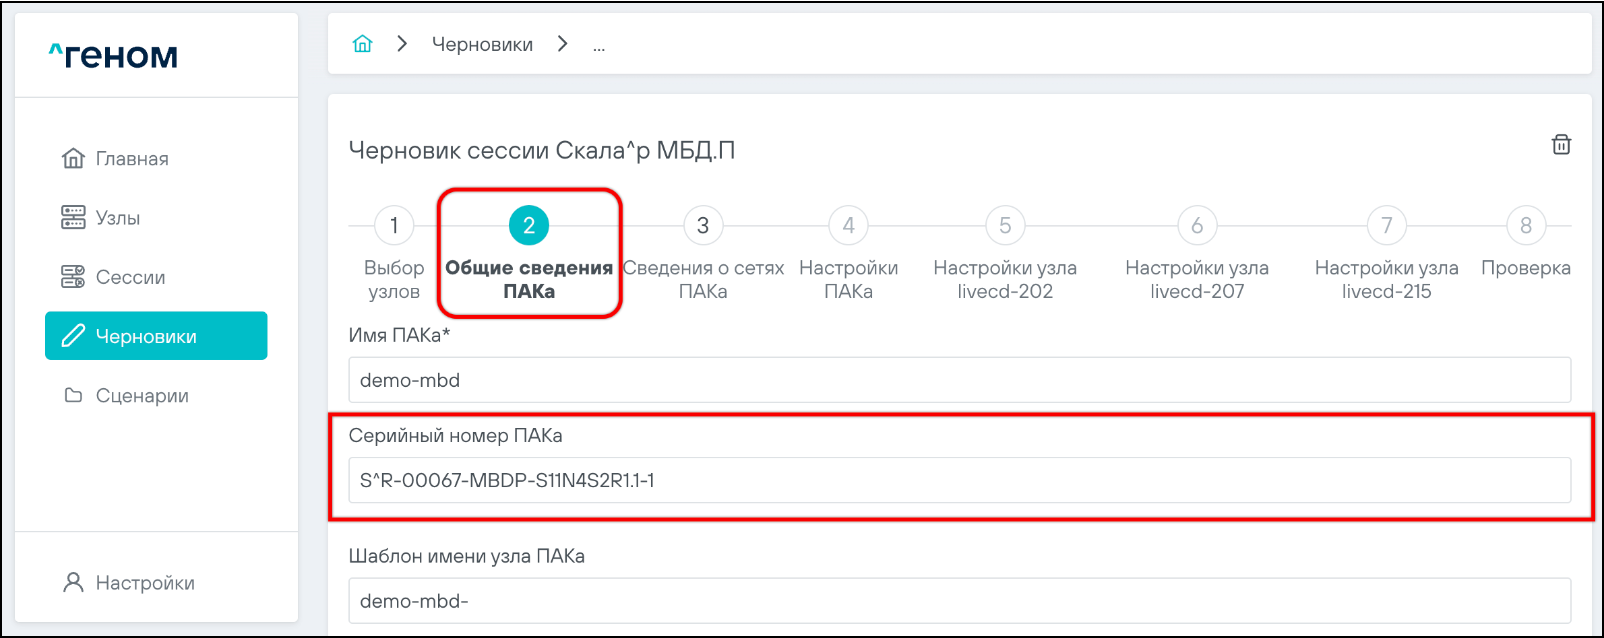Click the home icon in breadcrumb
This screenshot has height=638, width=1604.
point(362,44)
